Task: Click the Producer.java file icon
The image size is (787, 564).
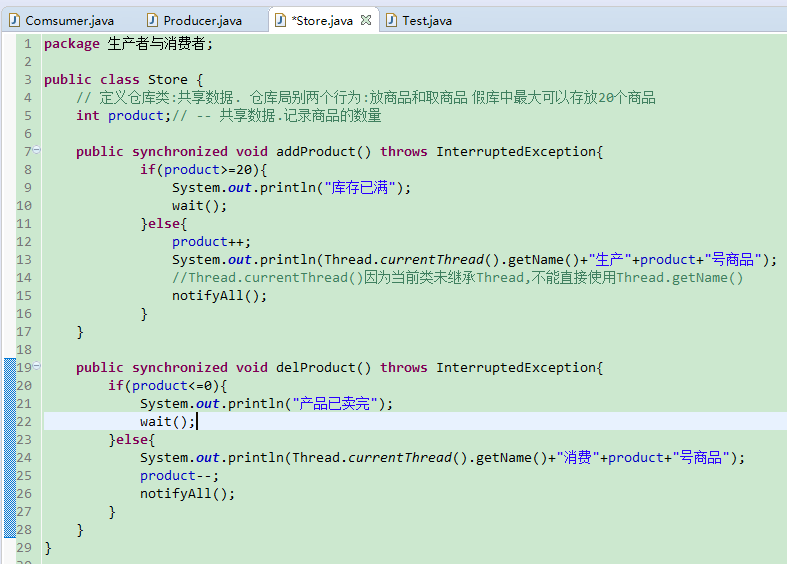Action: [152, 20]
